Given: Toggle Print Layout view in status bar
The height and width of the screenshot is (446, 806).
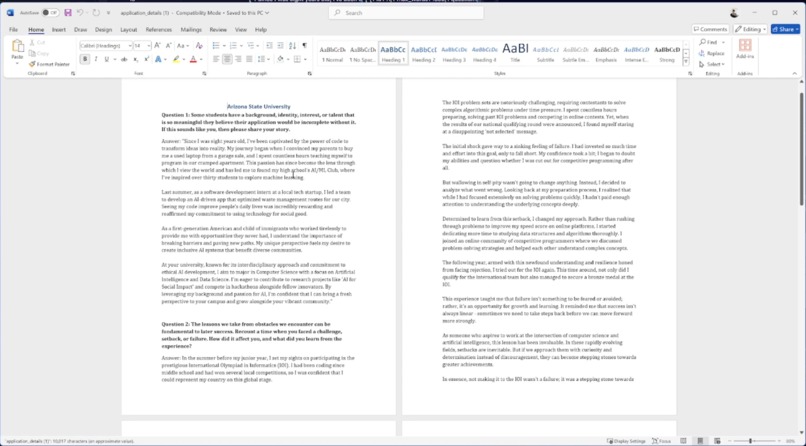Looking at the screenshot, I should [700, 441].
